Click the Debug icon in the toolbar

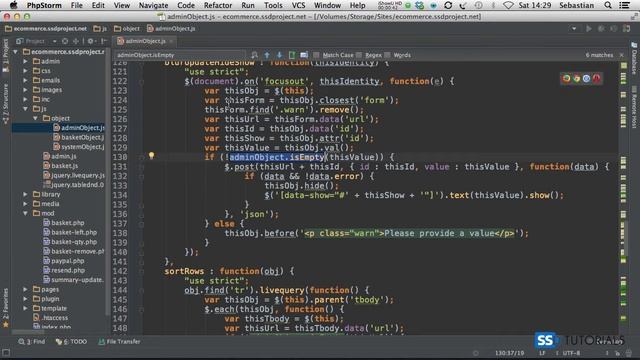[601, 29]
